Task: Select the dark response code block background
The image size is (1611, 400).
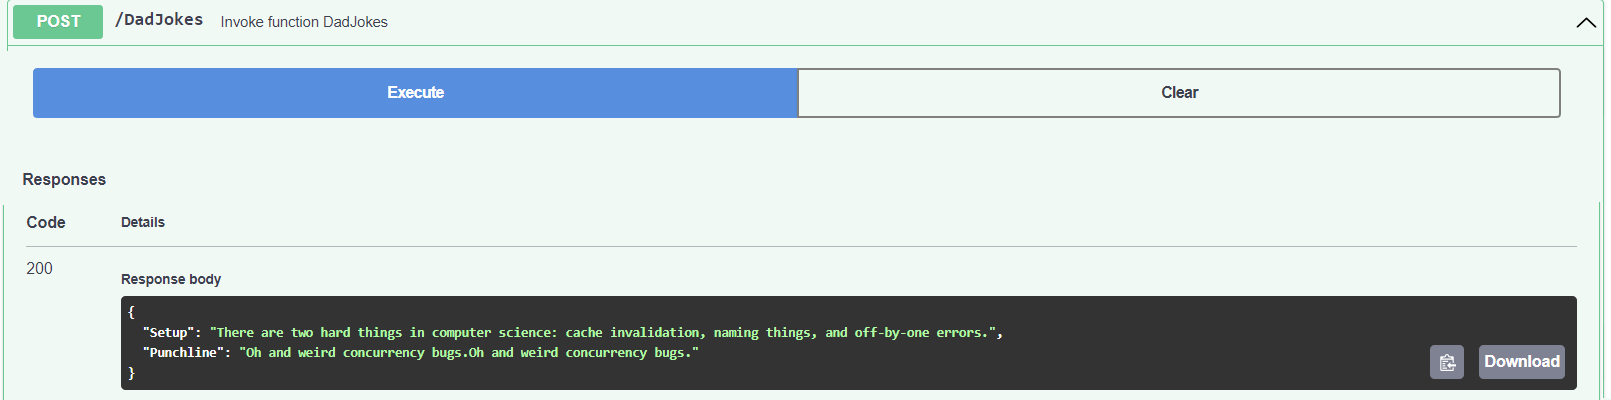Action: [849, 343]
